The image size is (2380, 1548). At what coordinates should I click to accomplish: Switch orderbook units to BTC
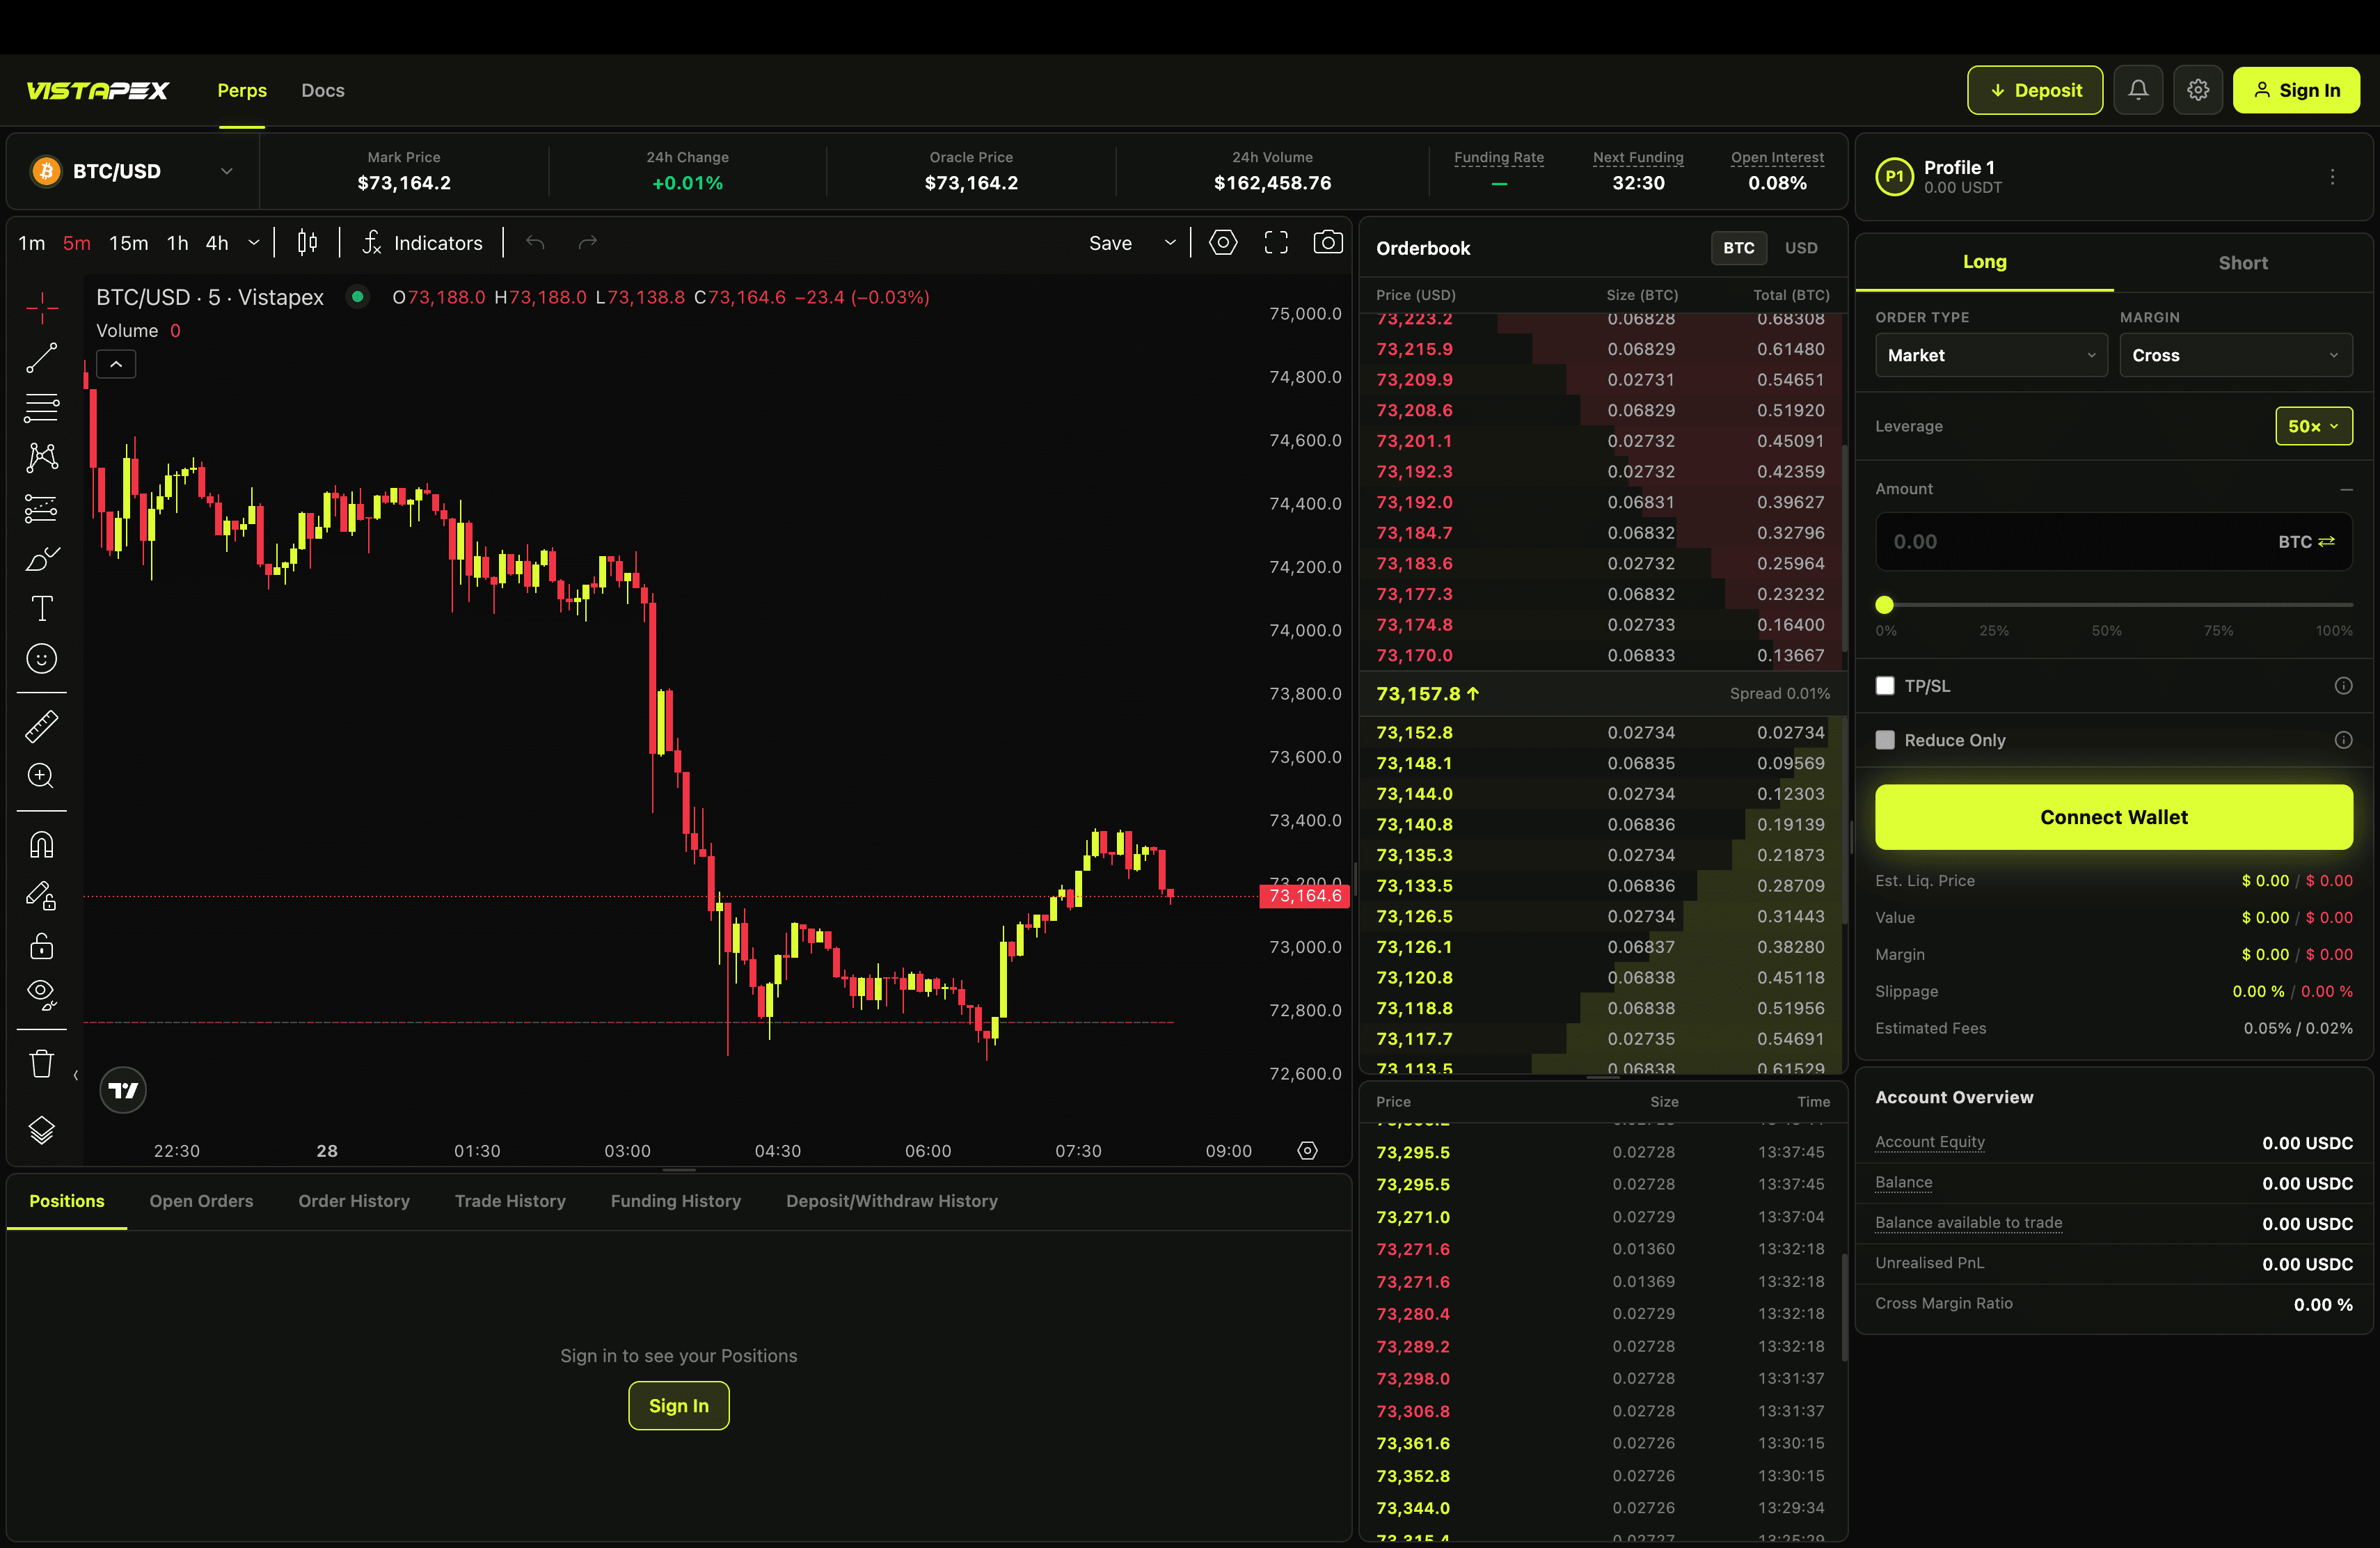point(1738,248)
